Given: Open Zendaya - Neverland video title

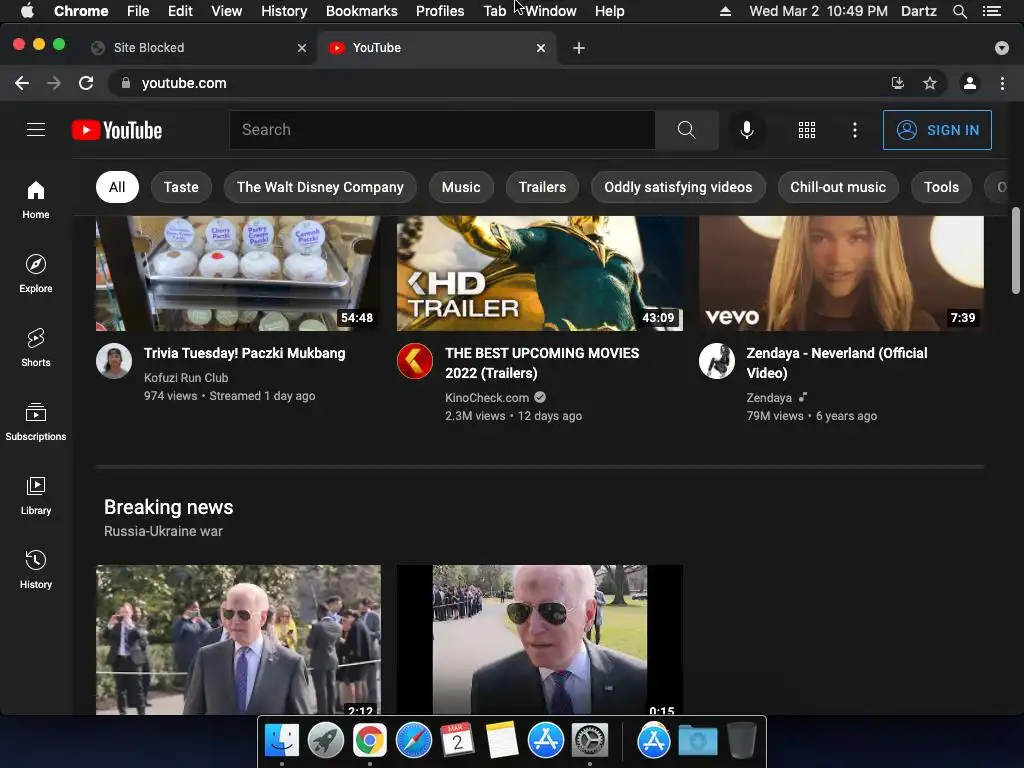Looking at the screenshot, I should tap(837, 363).
